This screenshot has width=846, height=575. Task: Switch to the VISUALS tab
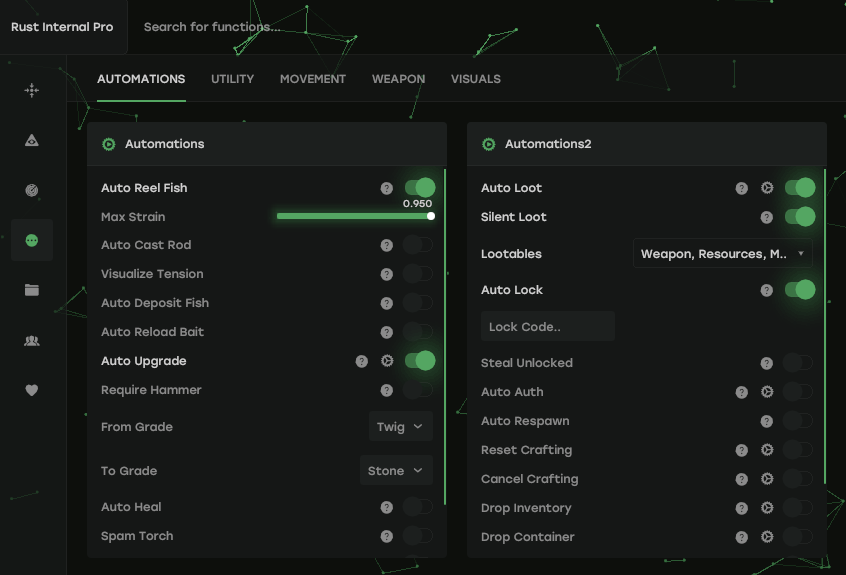pyautogui.click(x=476, y=79)
